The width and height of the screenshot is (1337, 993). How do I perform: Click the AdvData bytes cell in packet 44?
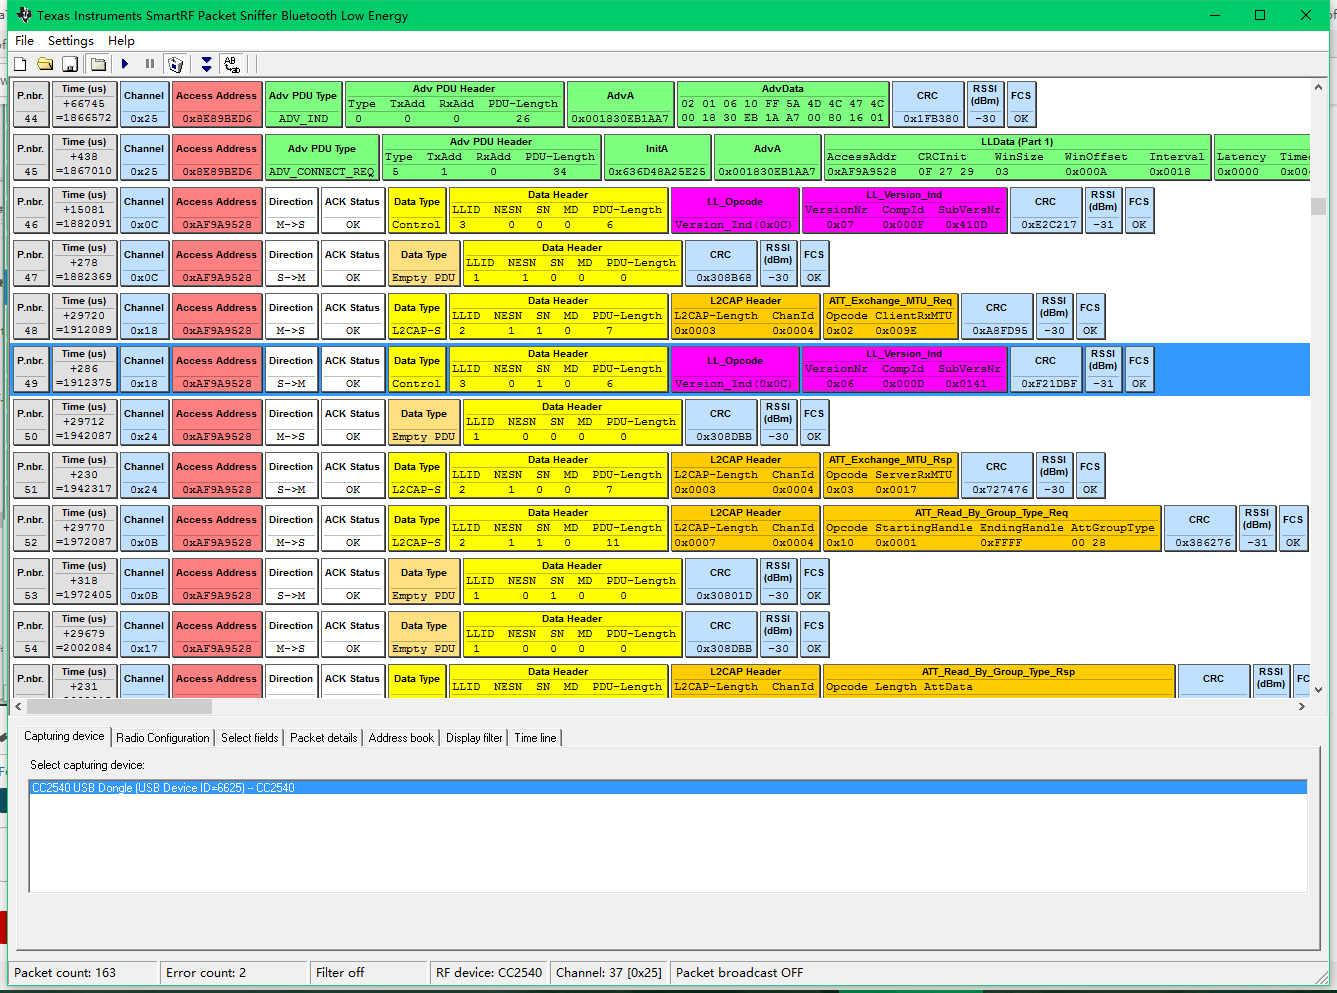point(783,104)
